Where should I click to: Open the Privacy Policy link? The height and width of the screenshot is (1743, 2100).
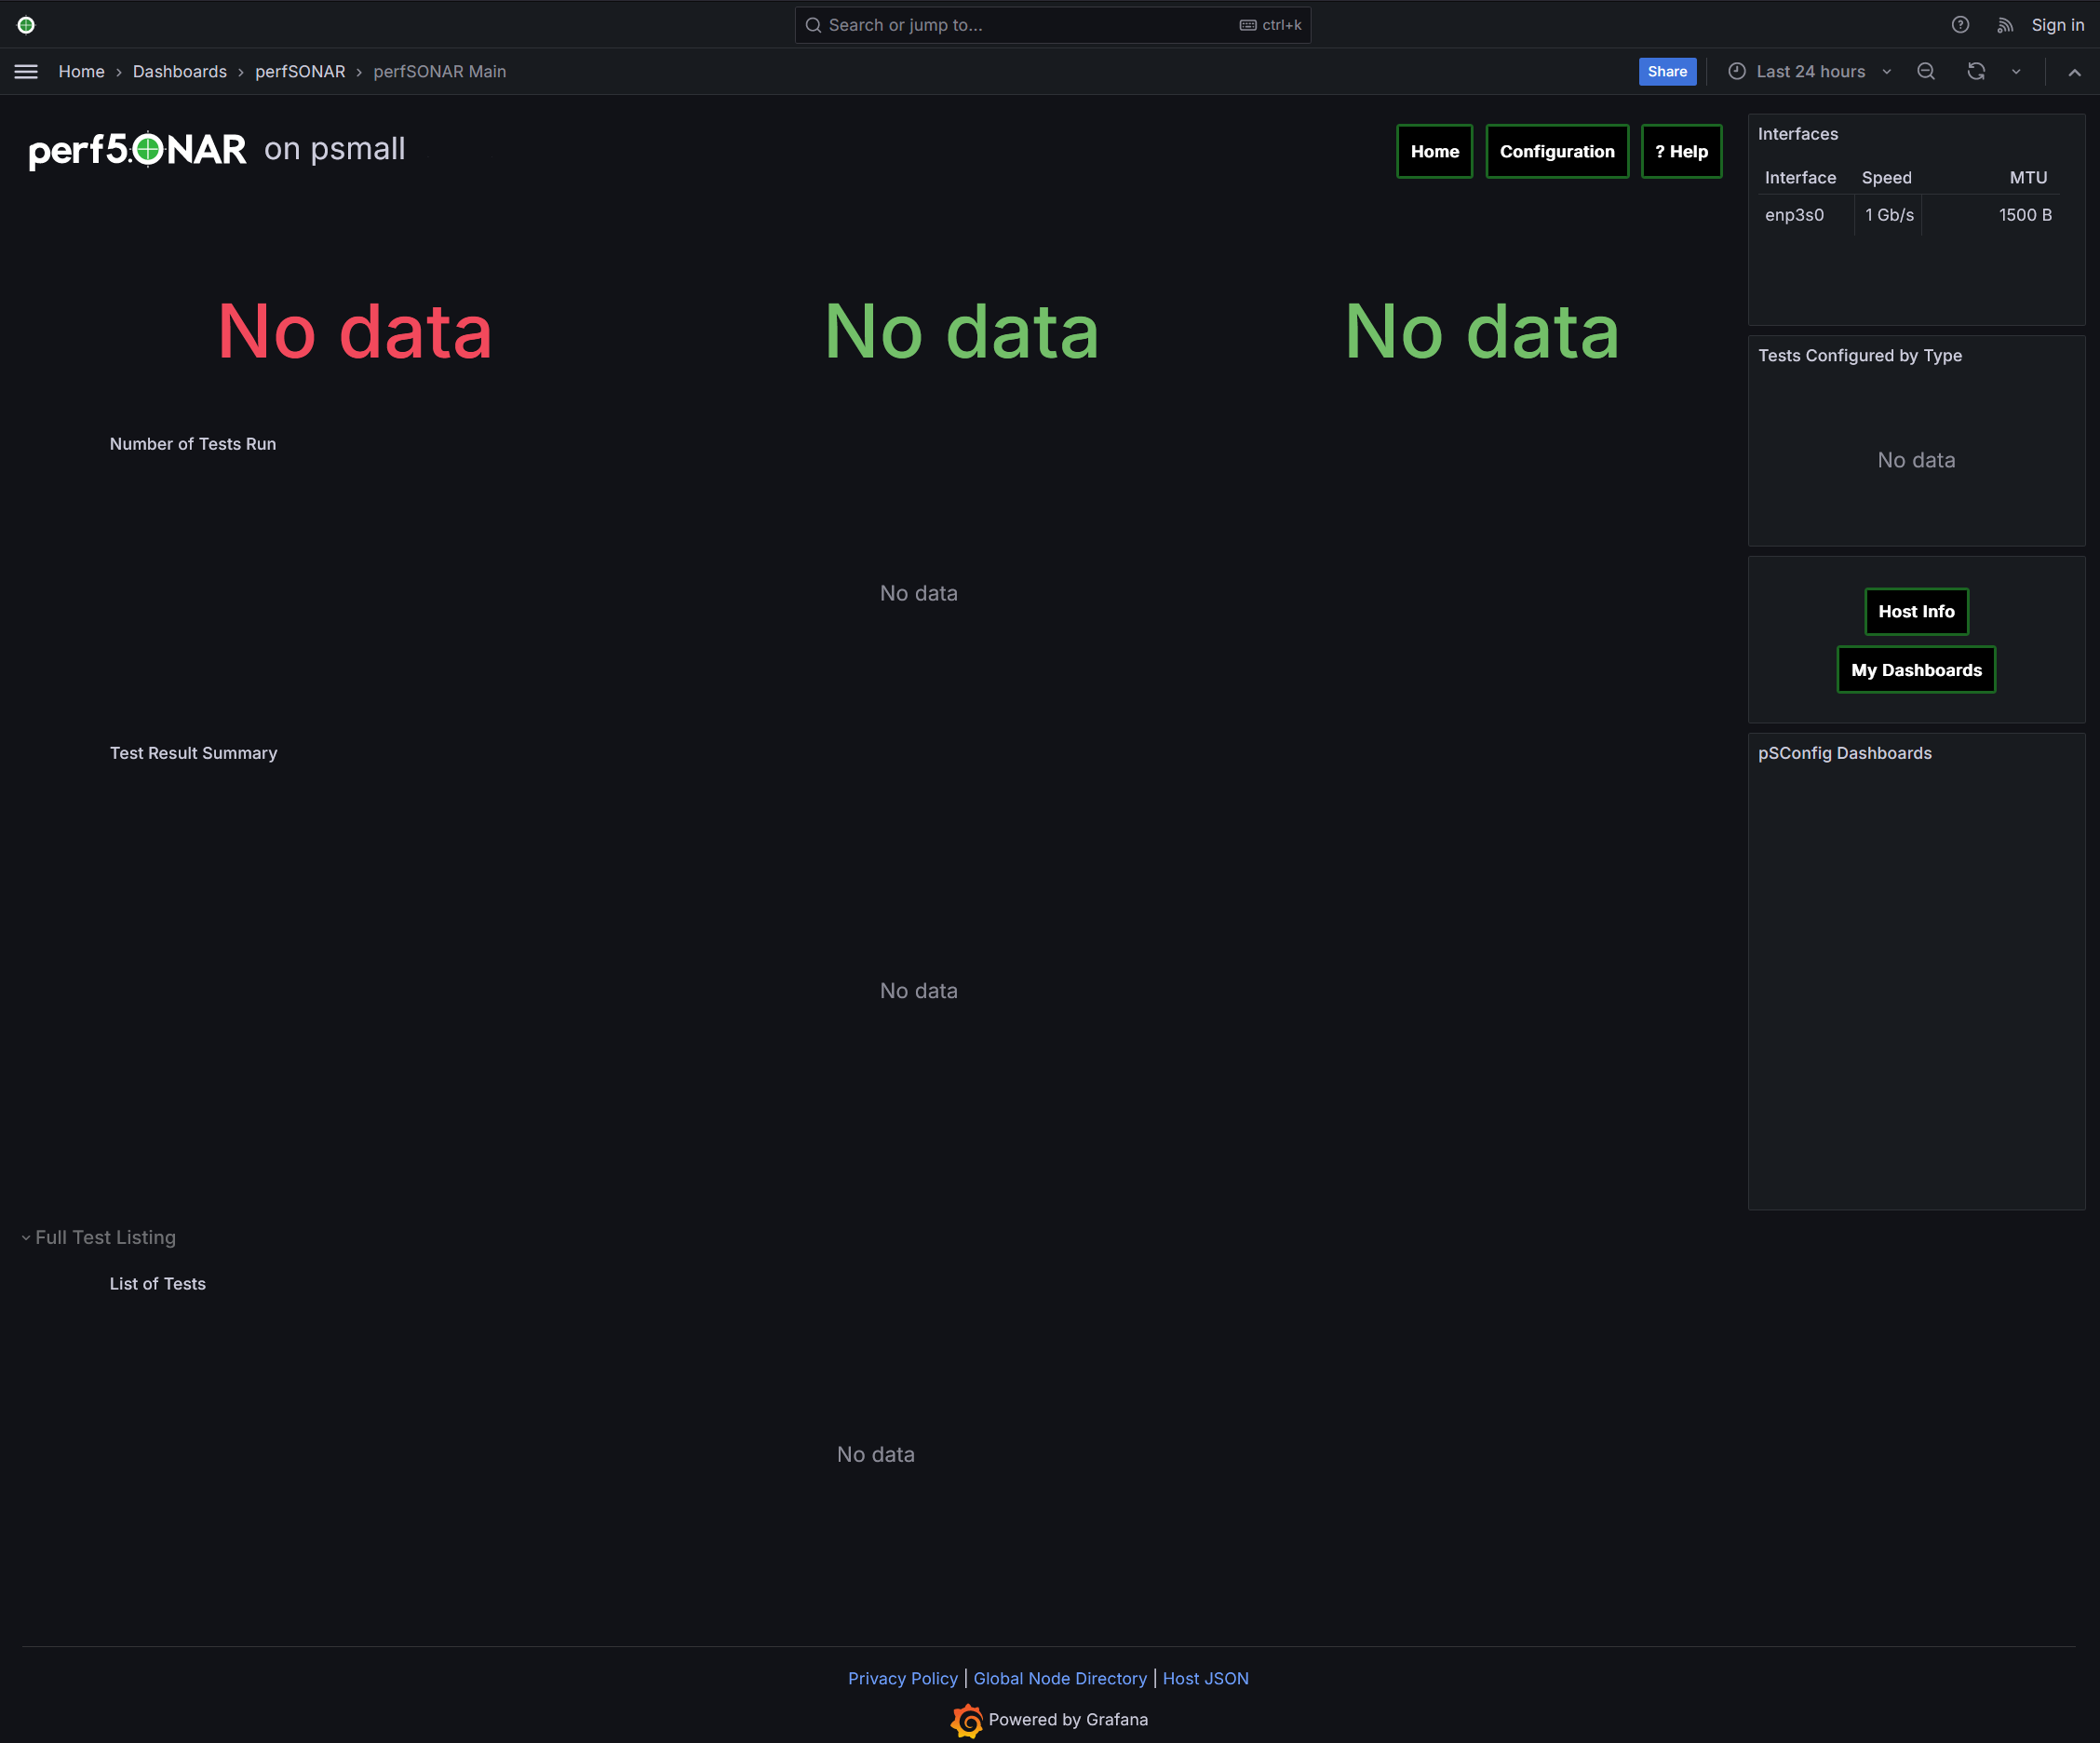(902, 1678)
